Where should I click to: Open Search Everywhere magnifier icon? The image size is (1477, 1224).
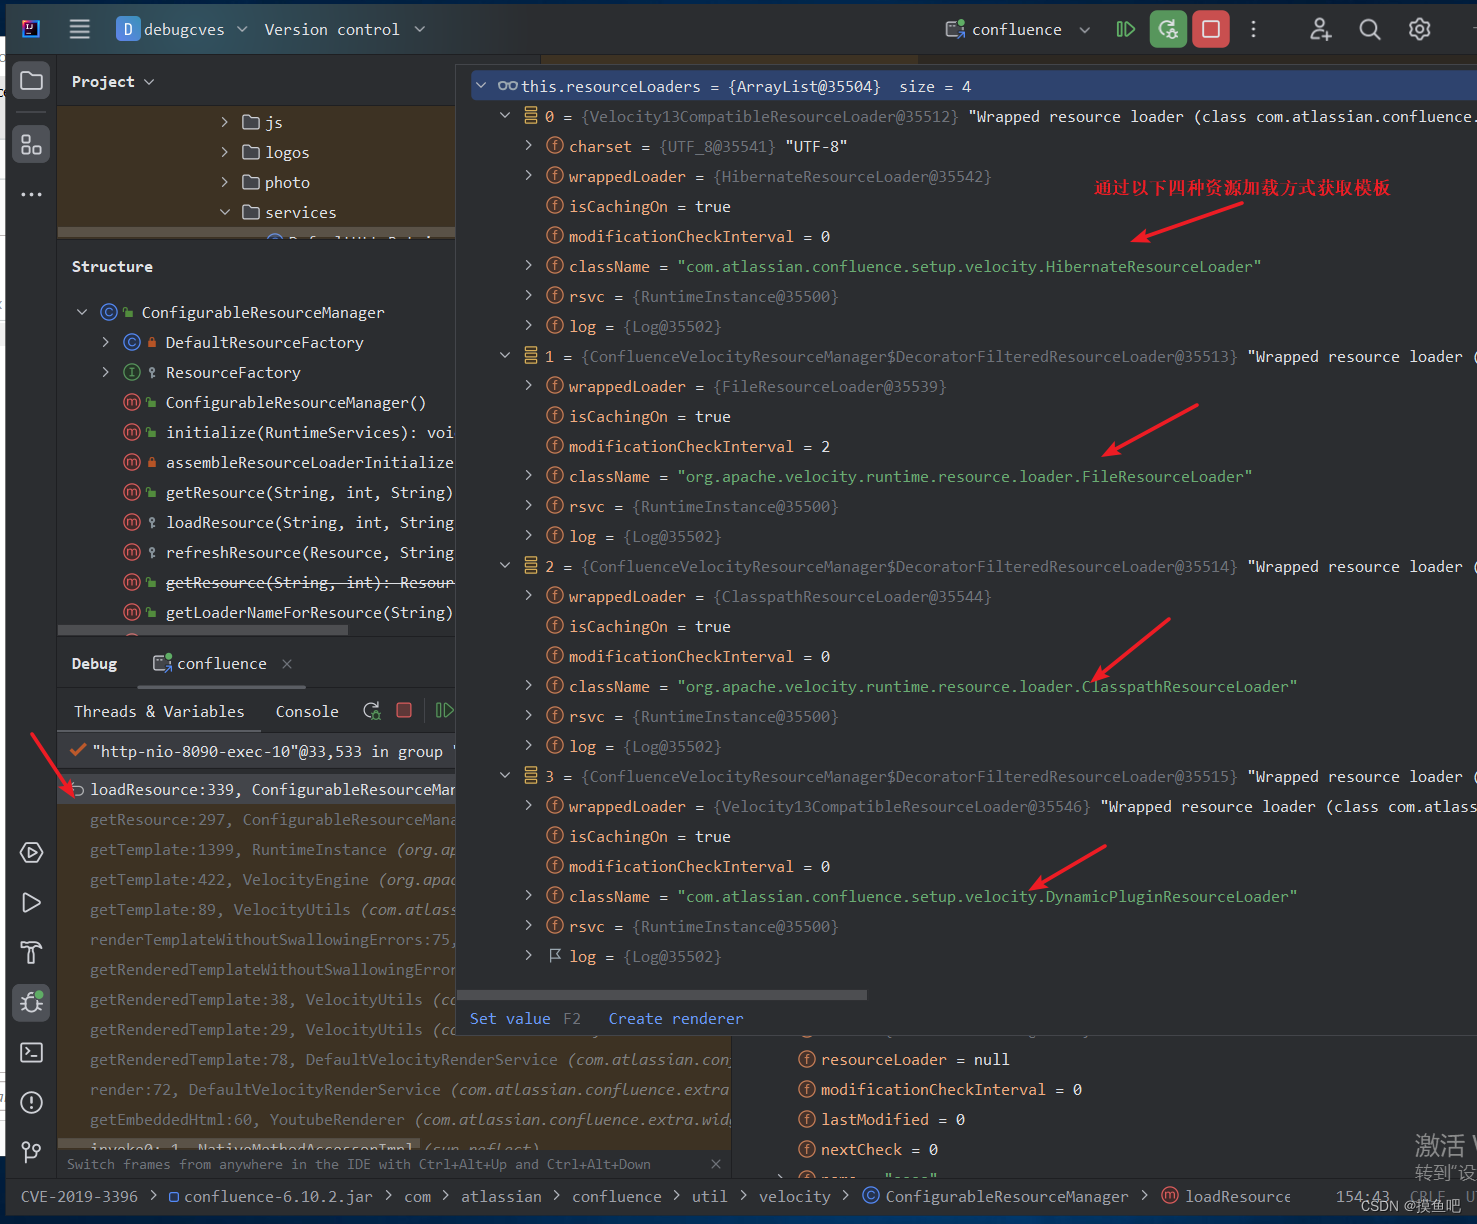pyautogui.click(x=1369, y=28)
